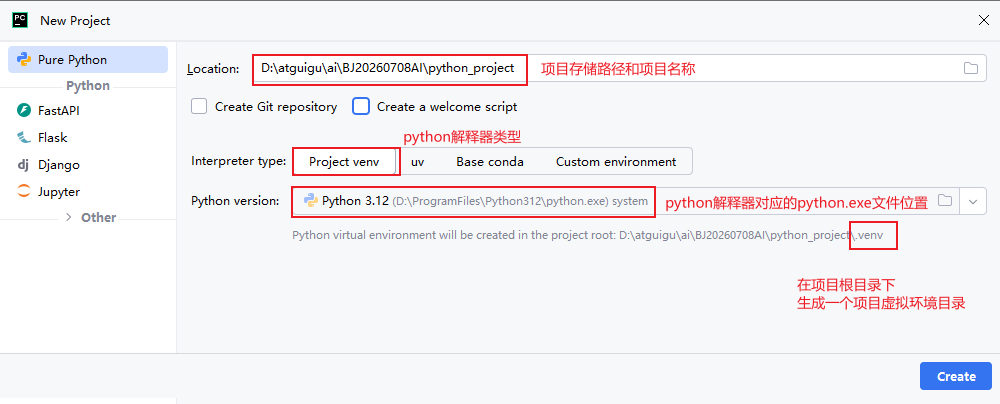Click the Flask icon in sidebar
The width and height of the screenshot is (1000, 404).
tap(24, 137)
